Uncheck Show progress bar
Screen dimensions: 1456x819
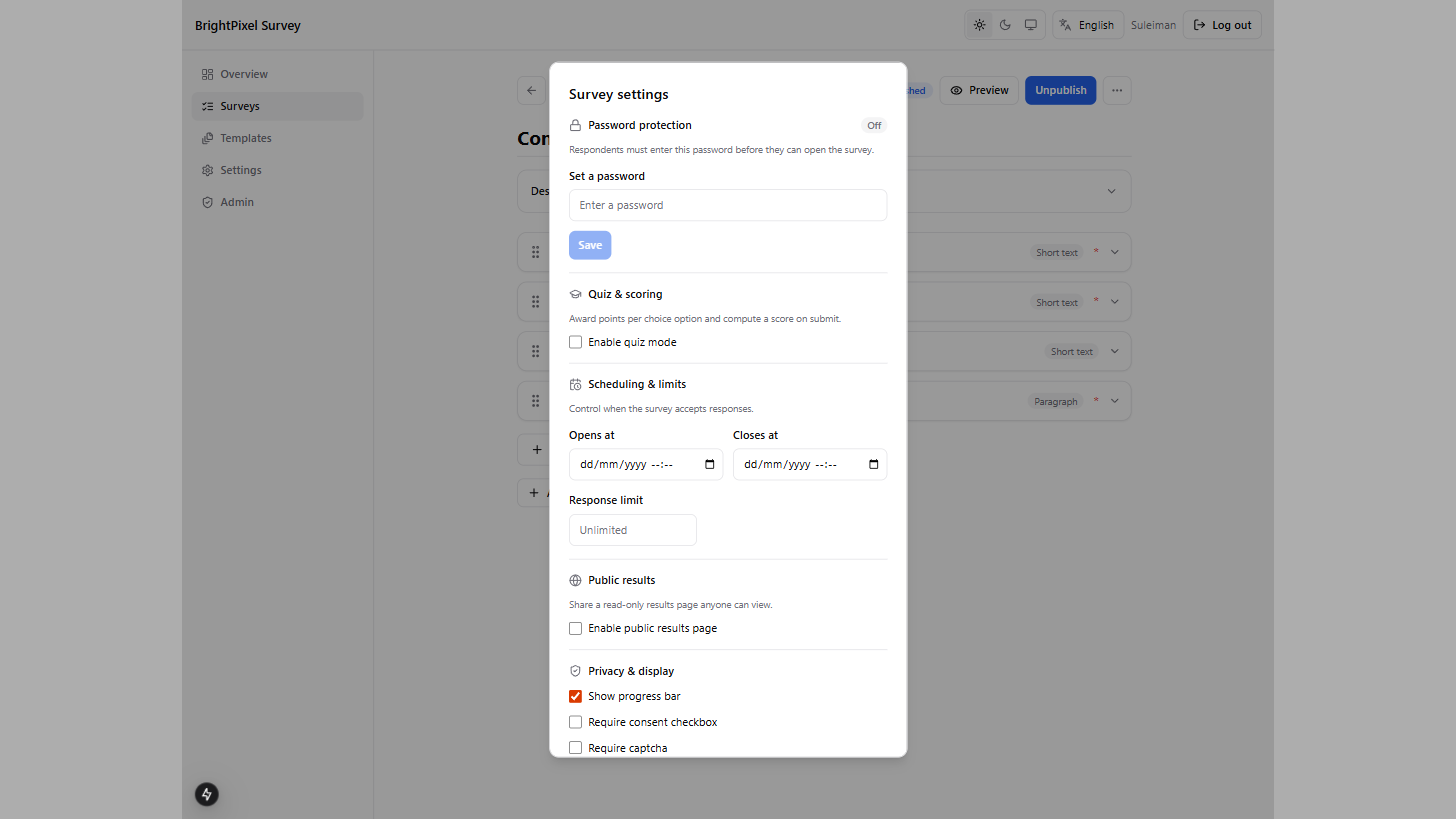point(575,696)
